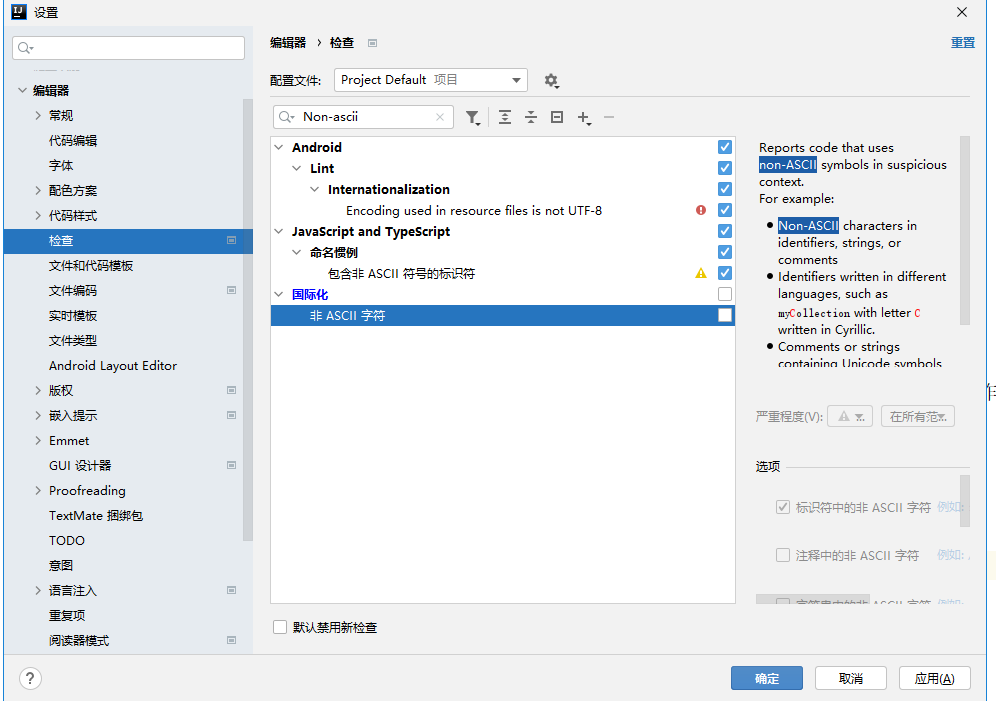Uncheck the Android inspections checkbox

coord(725,147)
